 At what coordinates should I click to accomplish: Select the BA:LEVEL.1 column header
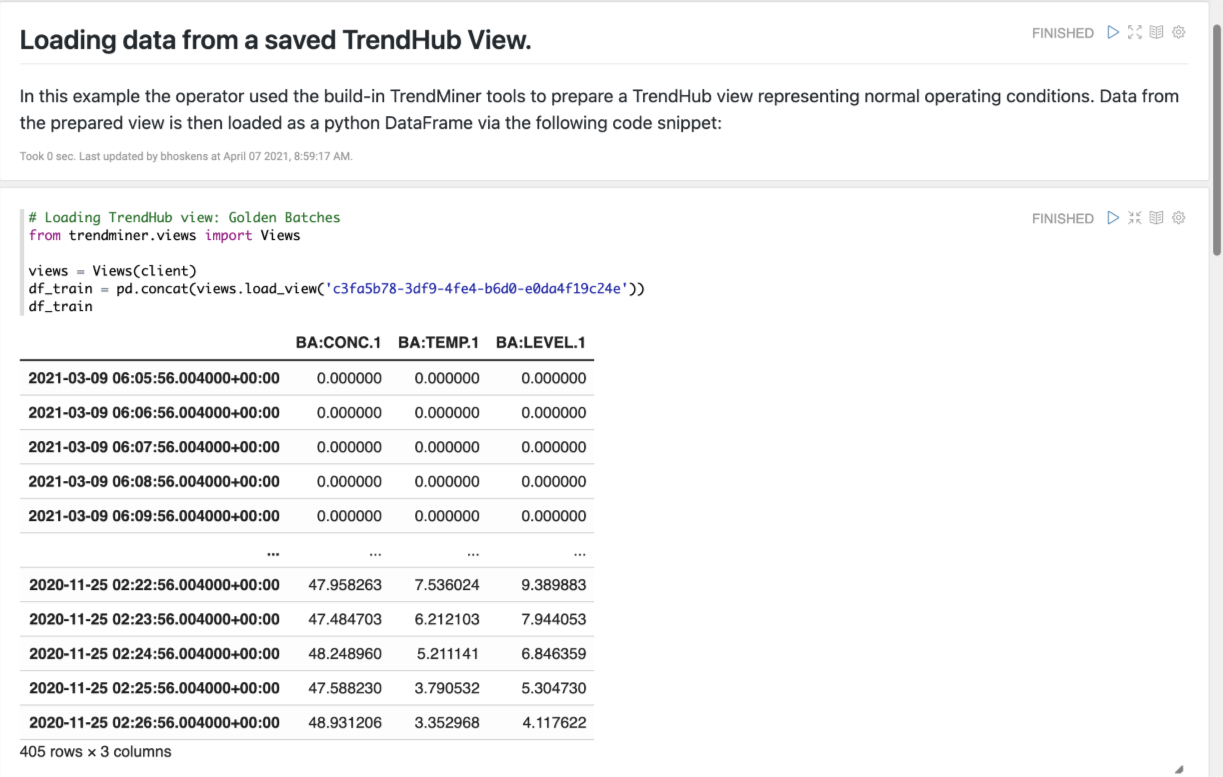click(x=540, y=342)
